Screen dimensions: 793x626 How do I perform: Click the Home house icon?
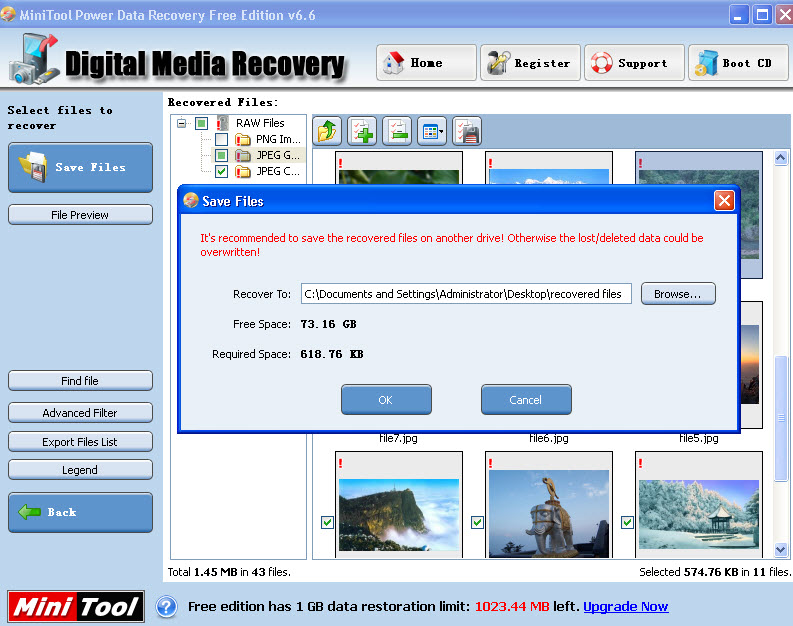coord(393,63)
